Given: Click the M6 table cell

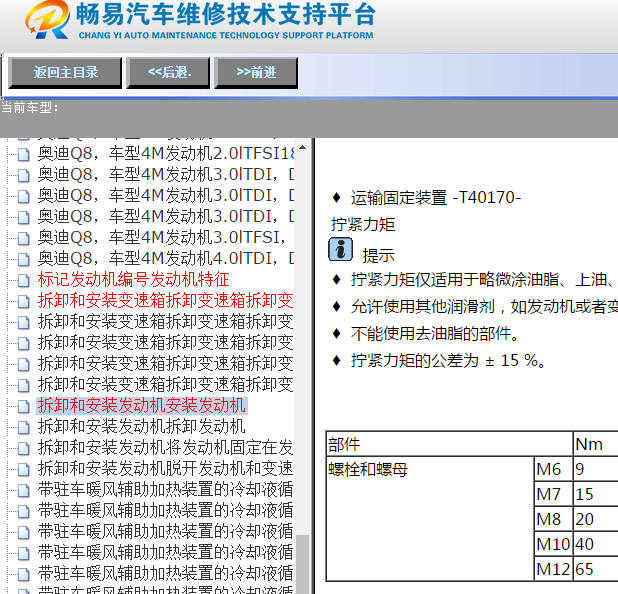Looking at the screenshot, I should coord(553,469).
